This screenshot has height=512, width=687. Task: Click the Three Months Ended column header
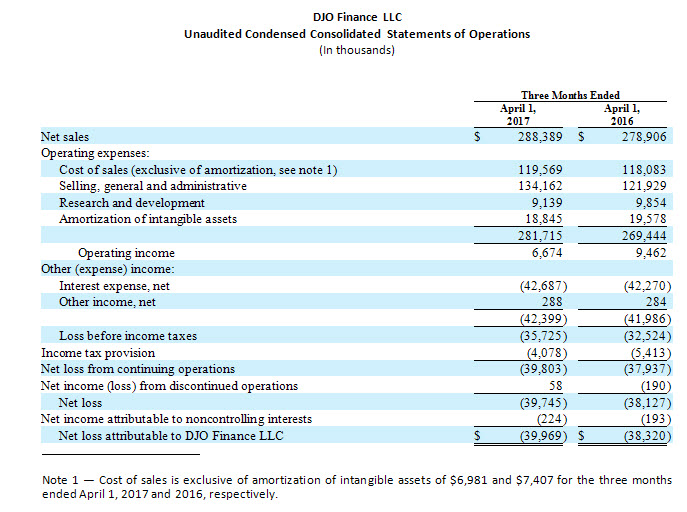(x=570, y=95)
